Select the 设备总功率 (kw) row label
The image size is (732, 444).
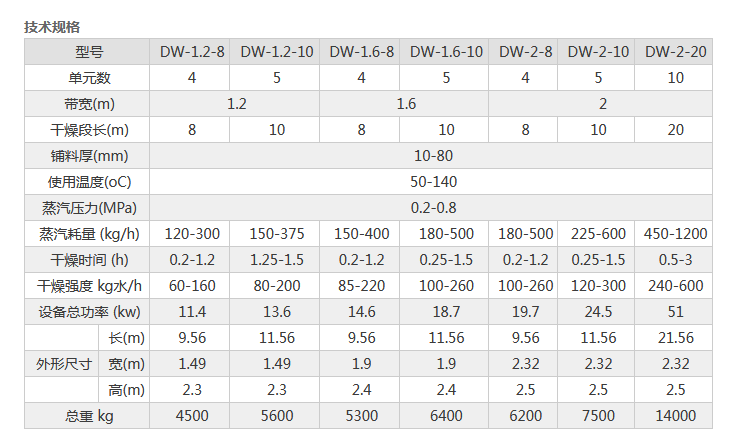point(89,312)
